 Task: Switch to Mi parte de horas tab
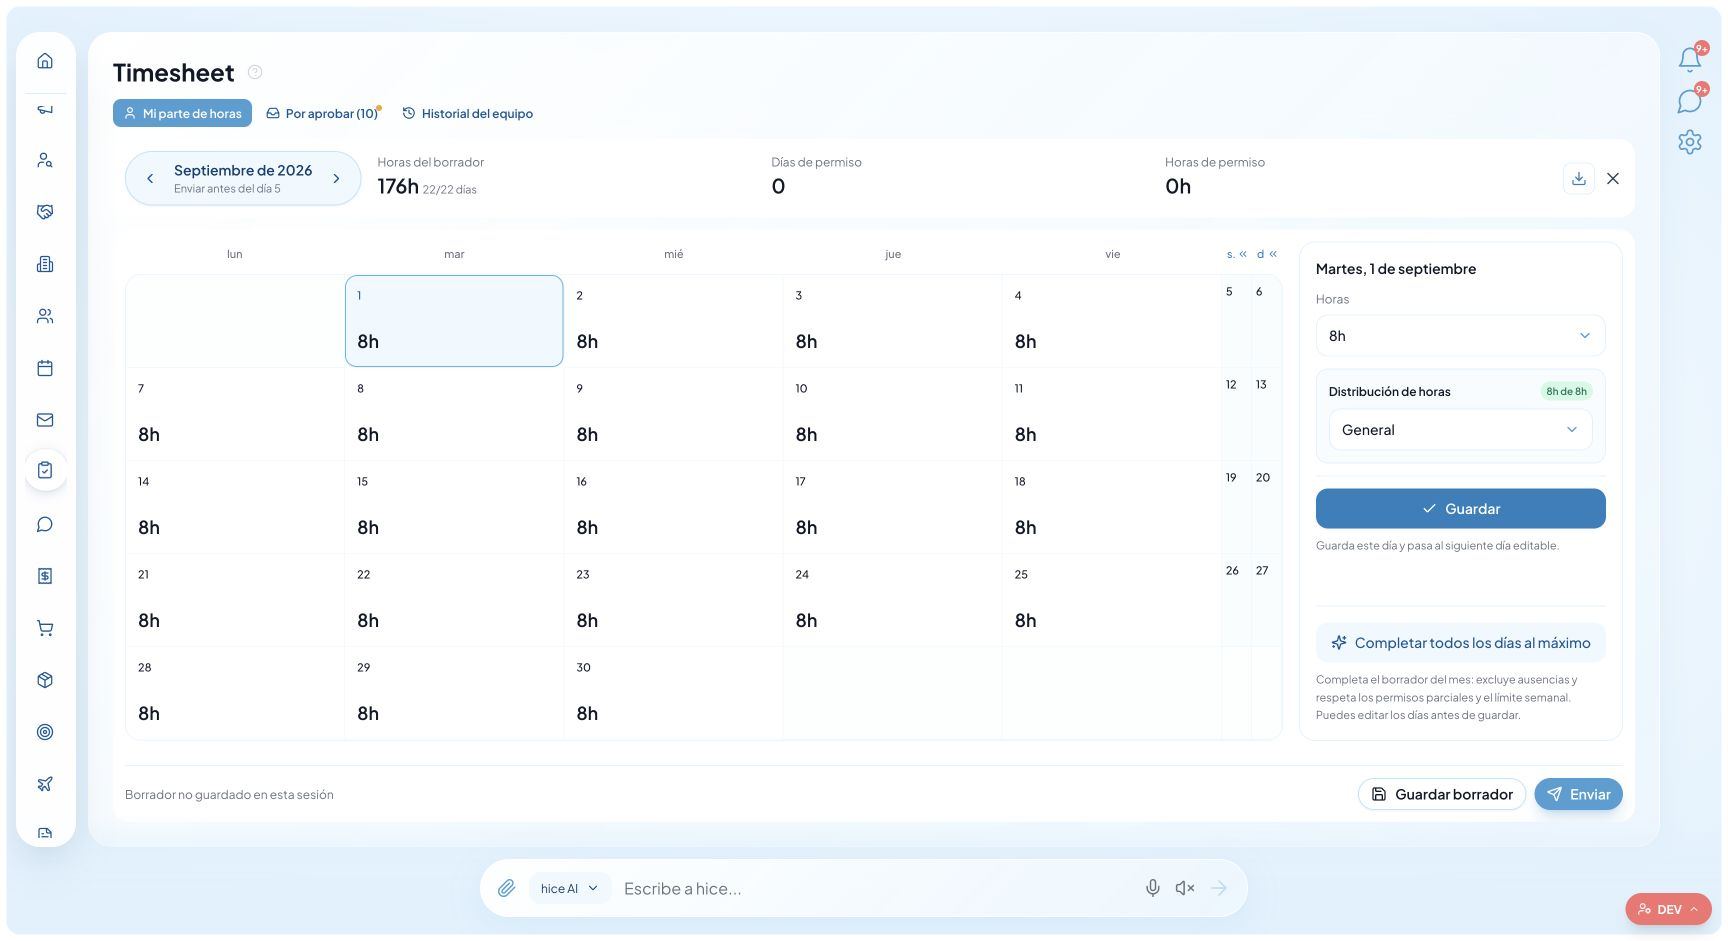click(182, 113)
